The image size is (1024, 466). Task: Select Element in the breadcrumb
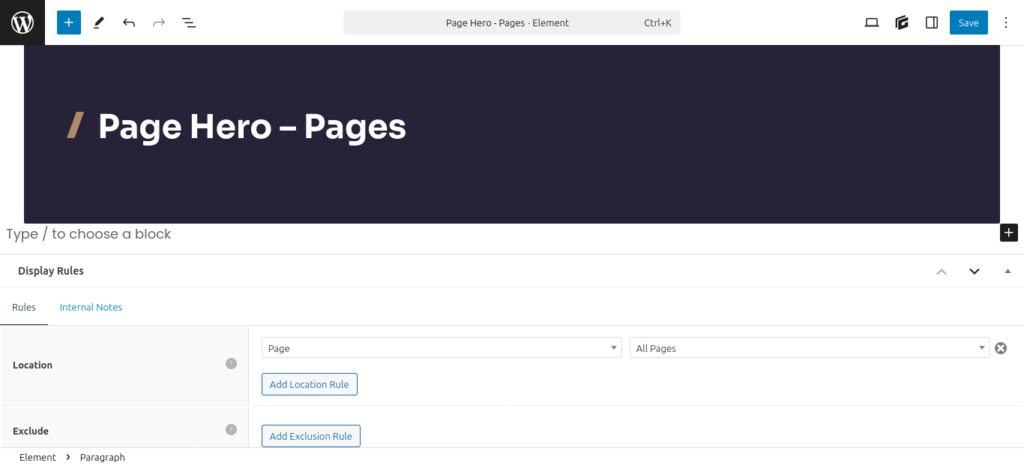click(38, 458)
